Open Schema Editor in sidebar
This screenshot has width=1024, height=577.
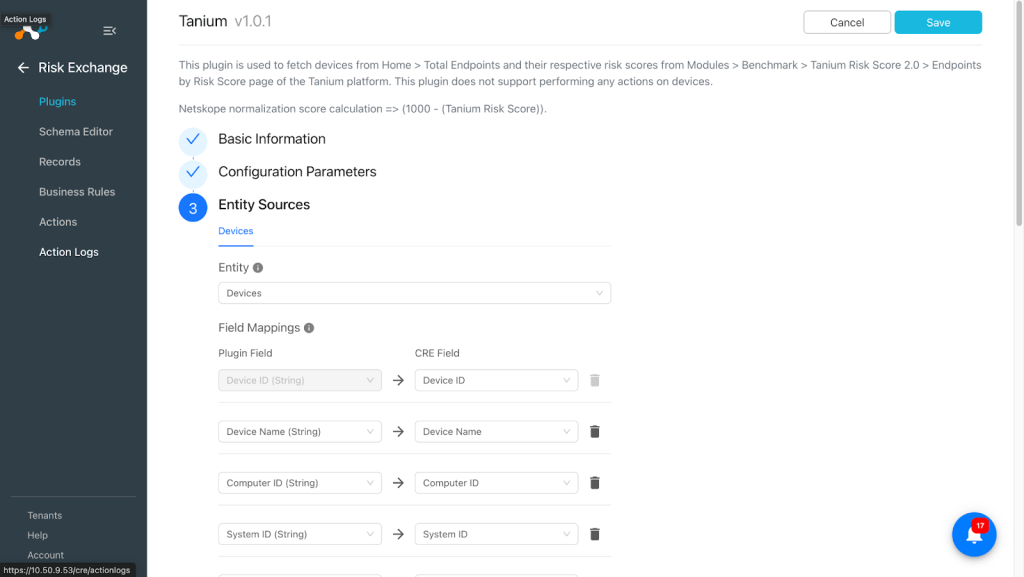(76, 131)
